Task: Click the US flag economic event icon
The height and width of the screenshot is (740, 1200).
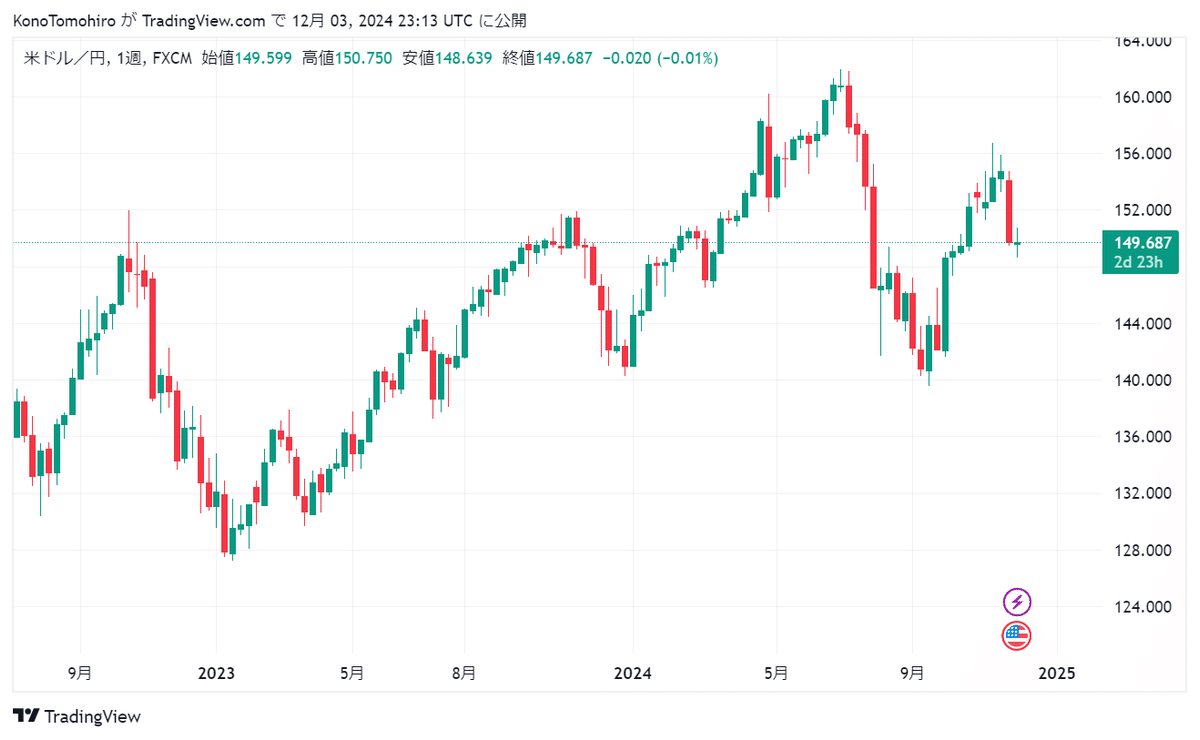Action: pos(1017,635)
